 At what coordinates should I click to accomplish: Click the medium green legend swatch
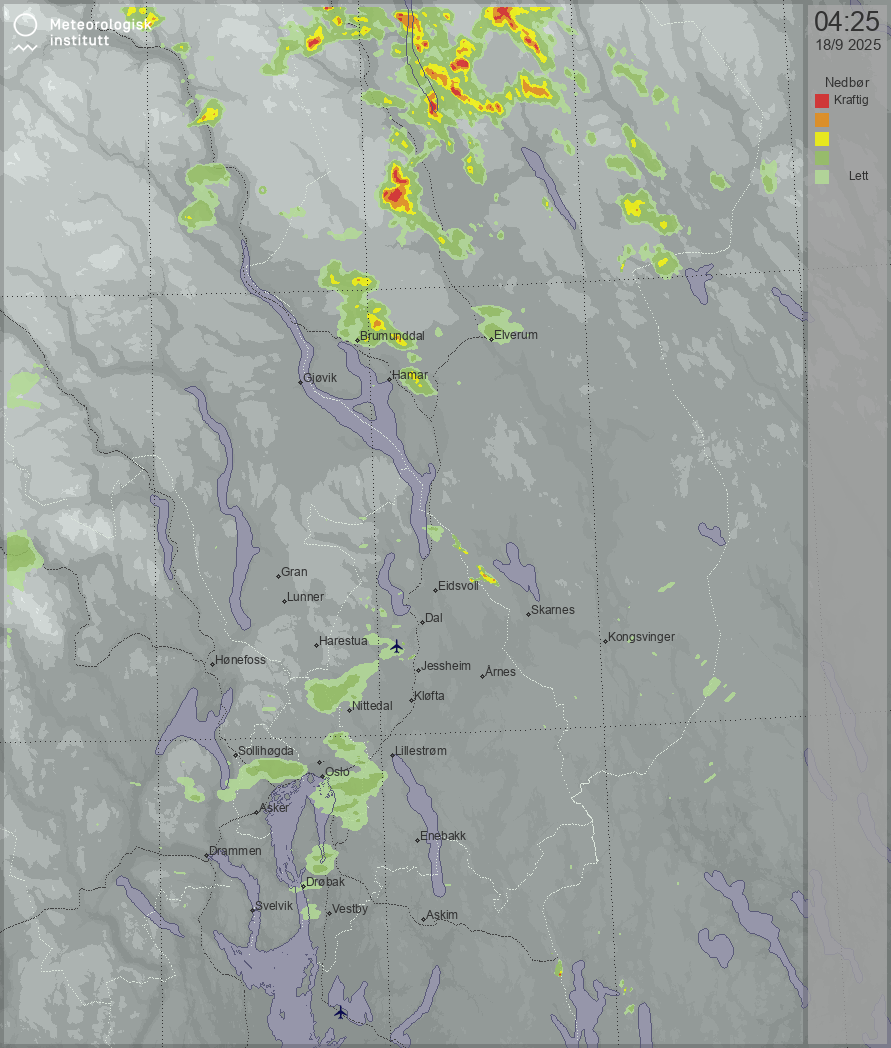[x=821, y=158]
